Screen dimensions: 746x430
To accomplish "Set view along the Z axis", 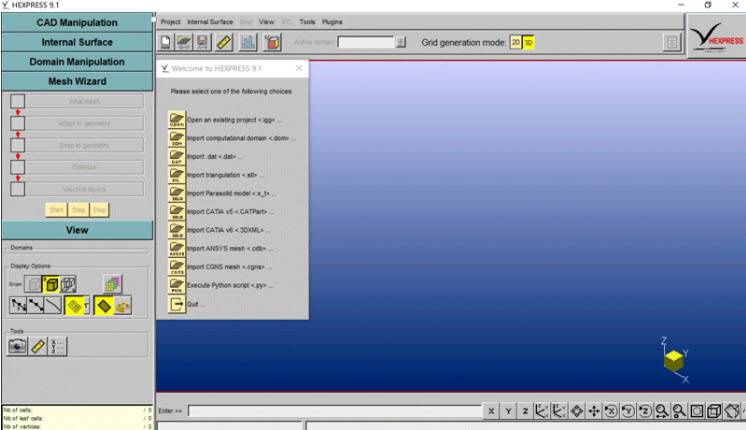I will tap(525, 411).
